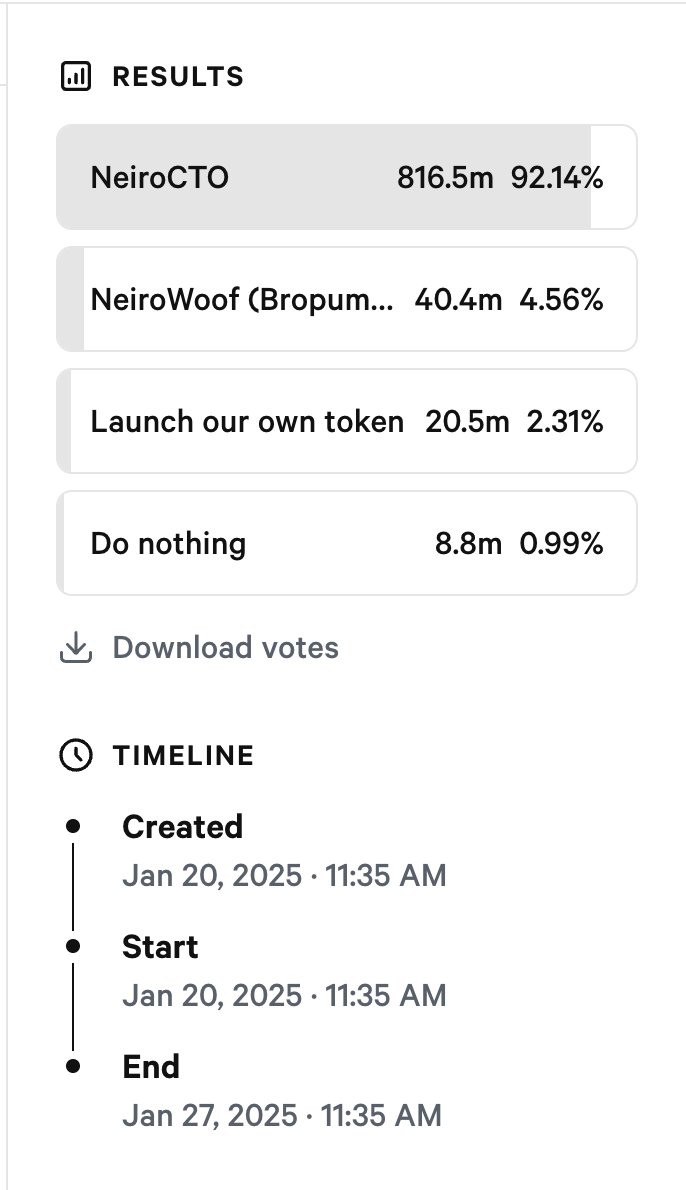Click the Start bullet on the timeline
Screen dimensions: 686x1190
[x=73, y=946]
